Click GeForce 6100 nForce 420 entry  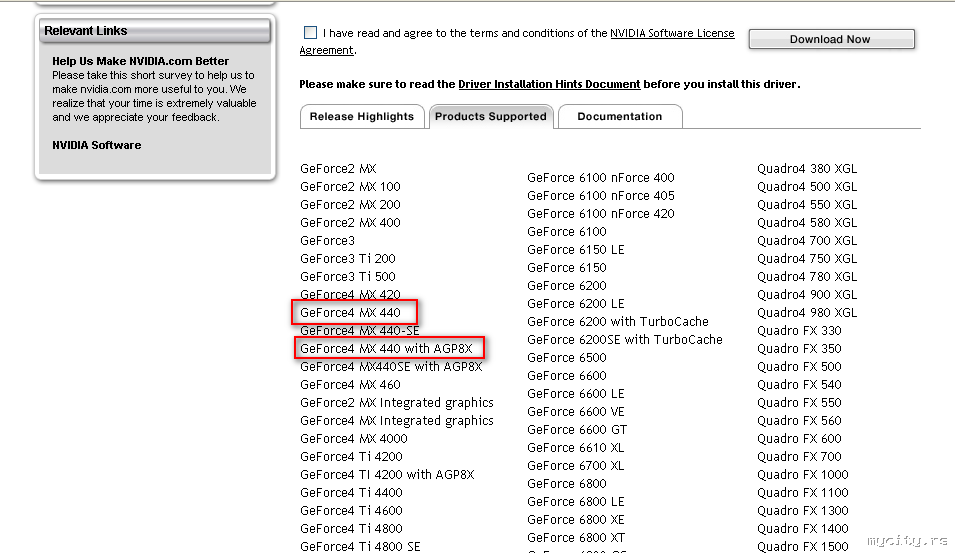coord(601,213)
